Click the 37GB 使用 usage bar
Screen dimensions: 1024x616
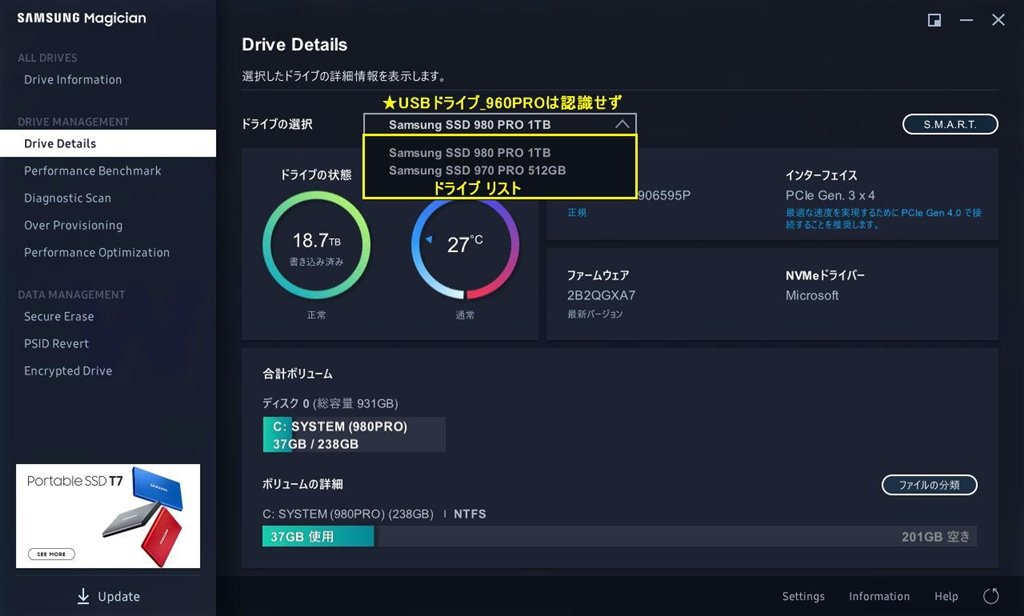tap(318, 536)
